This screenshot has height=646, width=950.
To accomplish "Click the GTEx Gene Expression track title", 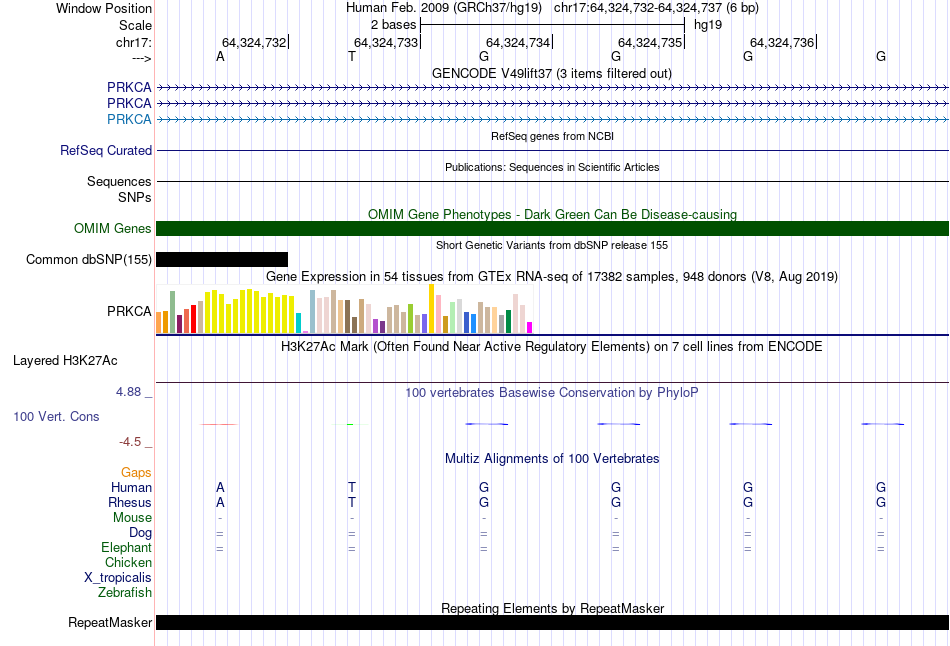I will pyautogui.click(x=552, y=276).
